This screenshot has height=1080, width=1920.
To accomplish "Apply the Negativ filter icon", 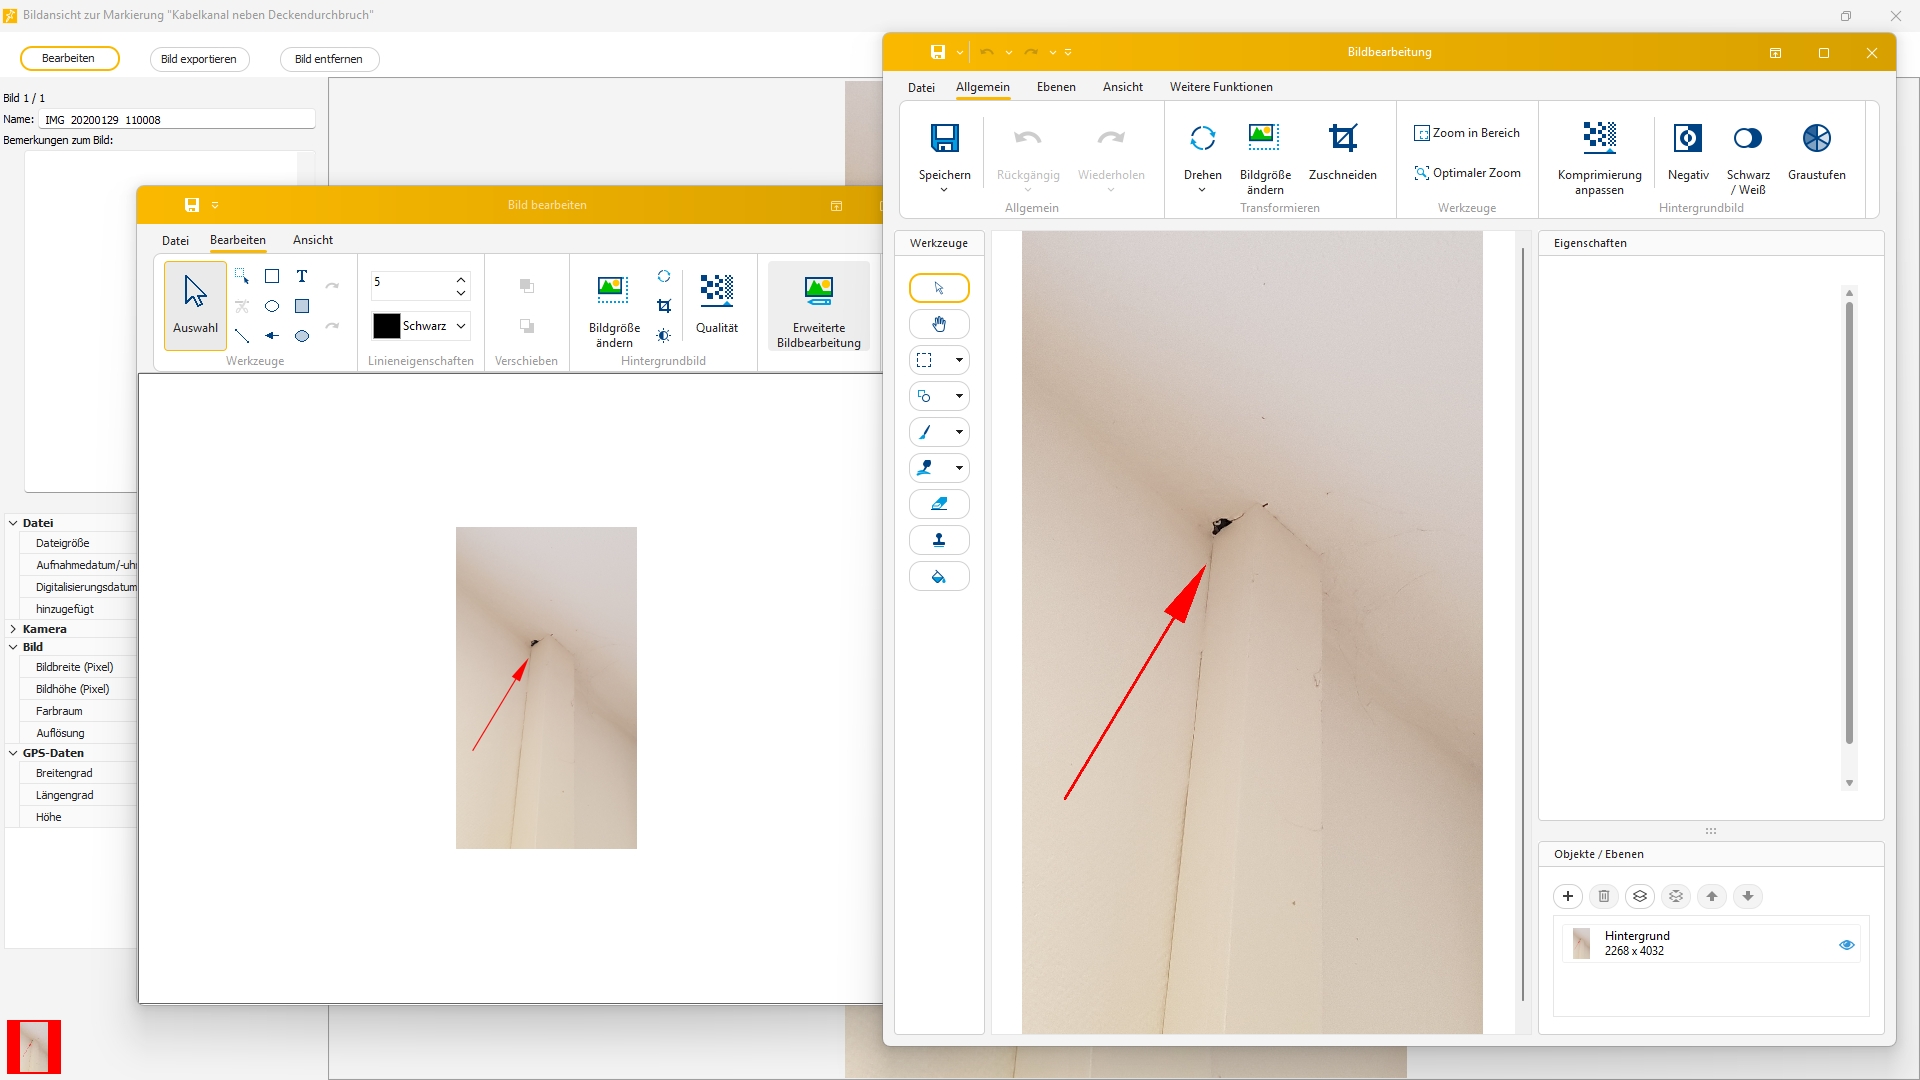I will pyautogui.click(x=1687, y=138).
